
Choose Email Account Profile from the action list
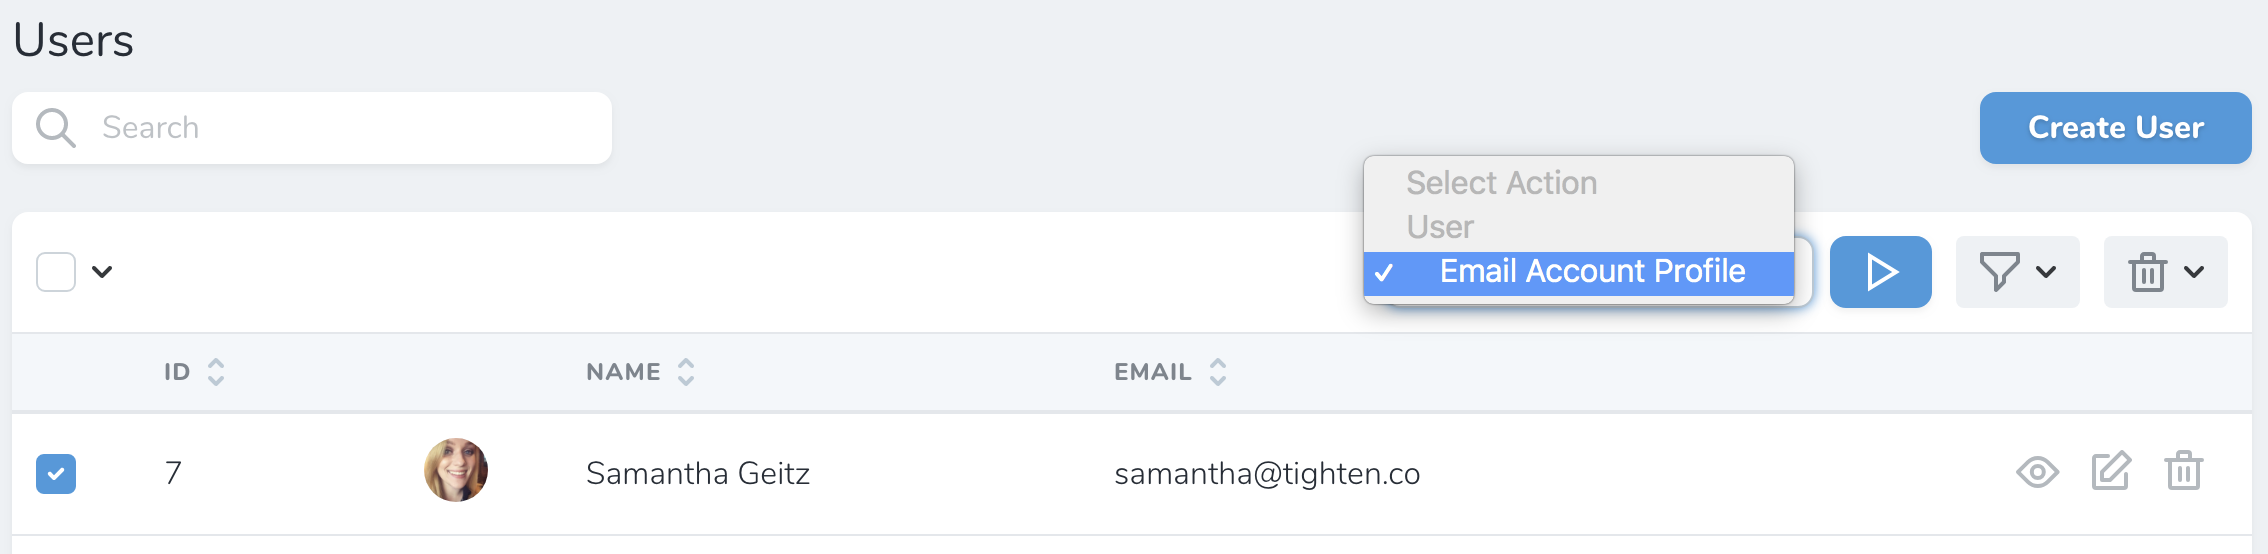click(x=1592, y=272)
